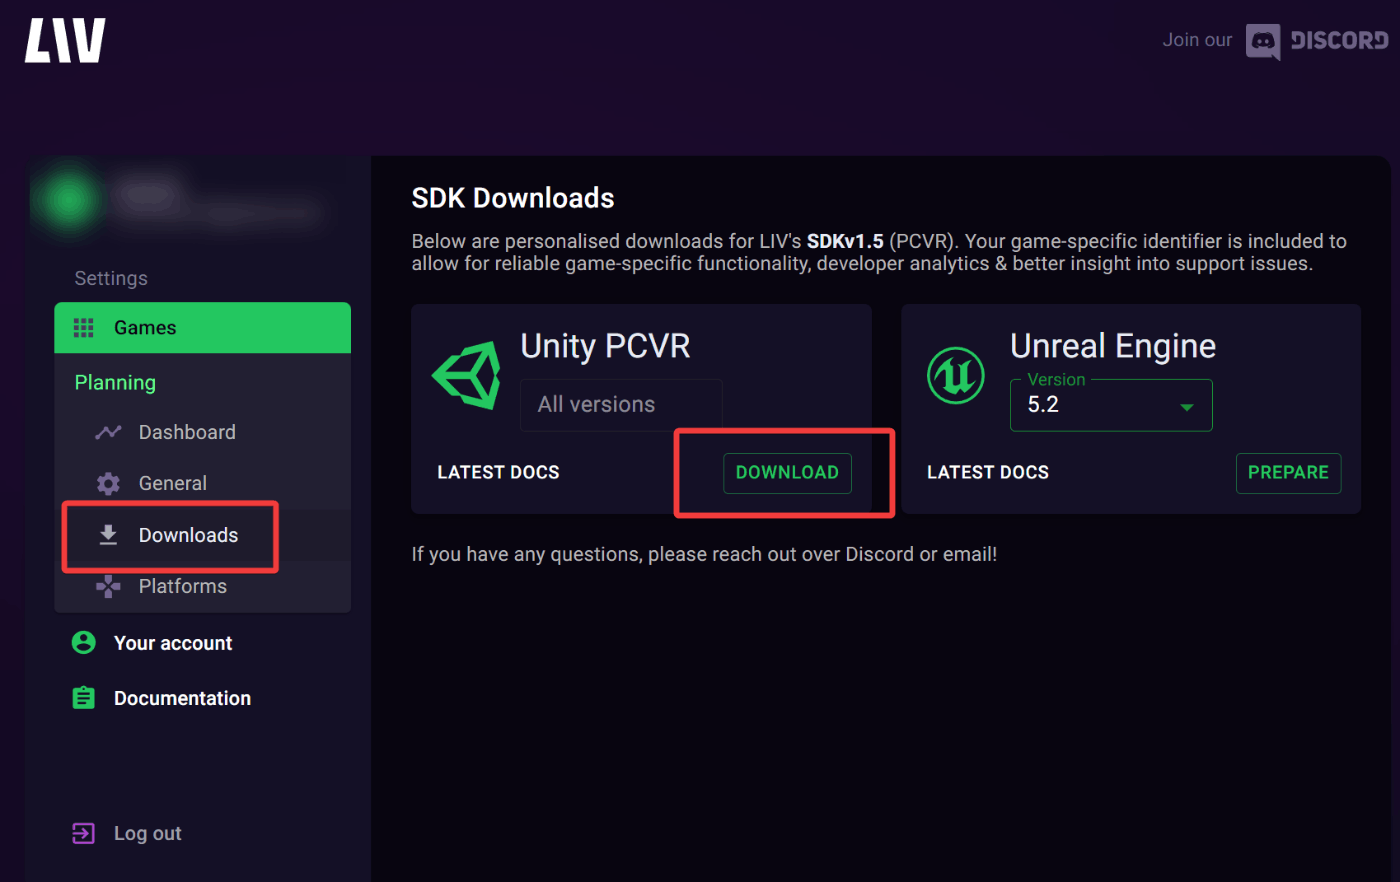Click the All versions field
Screen dimensions: 1400x882
[x=621, y=405]
